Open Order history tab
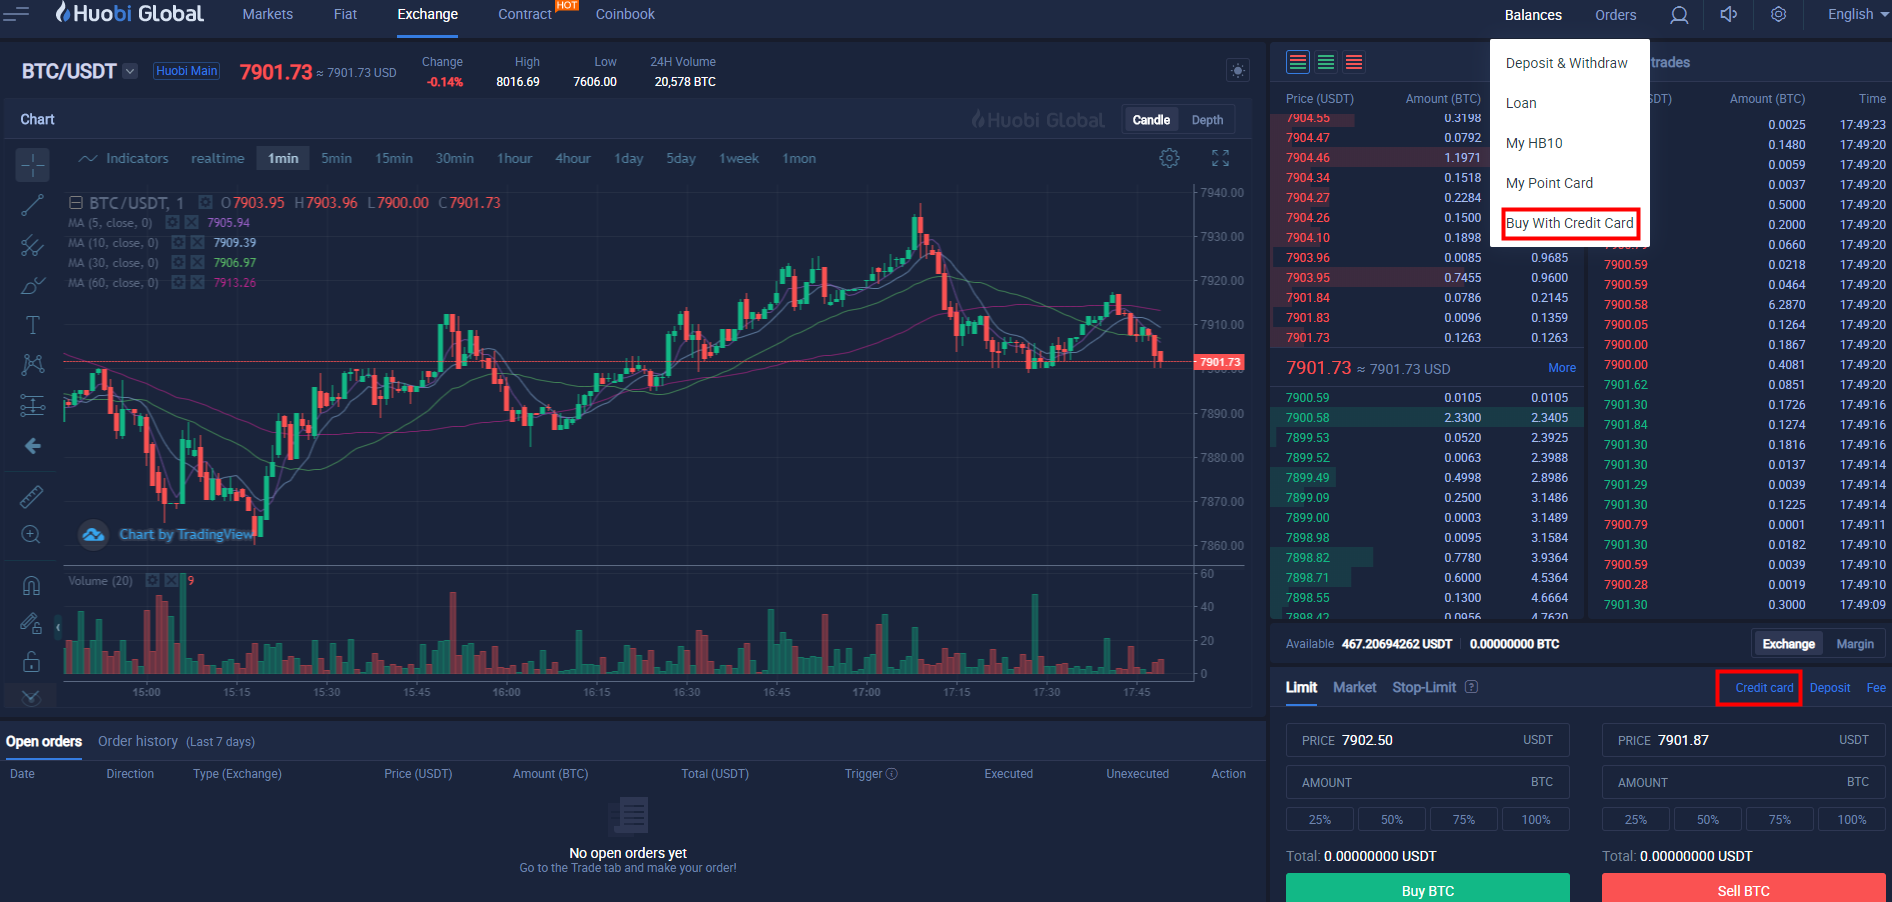 point(138,741)
